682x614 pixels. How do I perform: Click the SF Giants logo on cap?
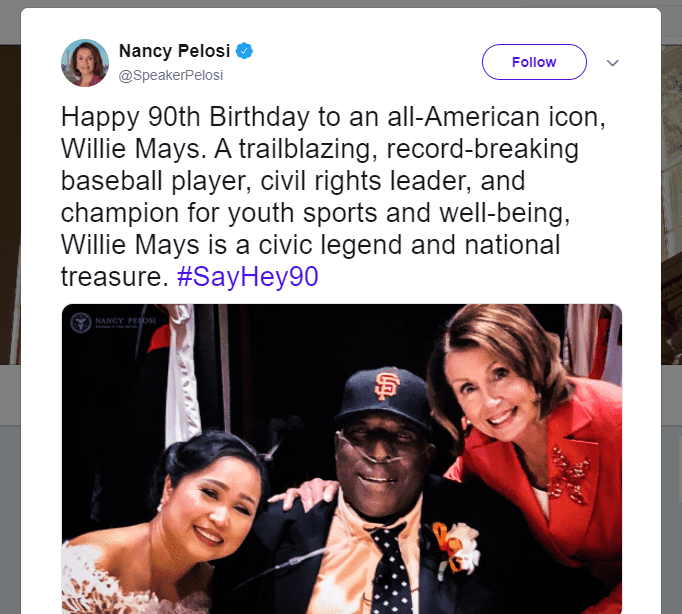[x=387, y=384]
